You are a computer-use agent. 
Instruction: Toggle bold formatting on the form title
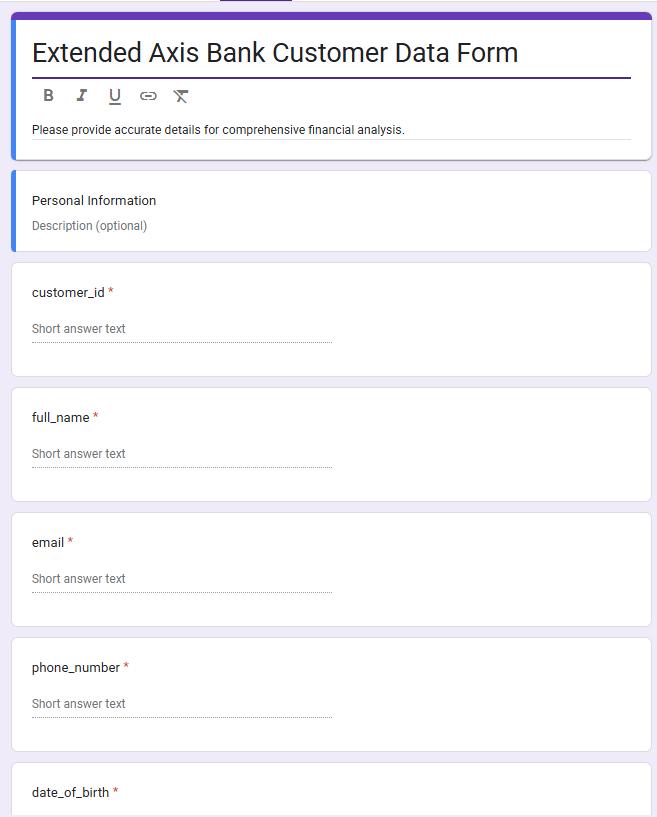(48, 96)
